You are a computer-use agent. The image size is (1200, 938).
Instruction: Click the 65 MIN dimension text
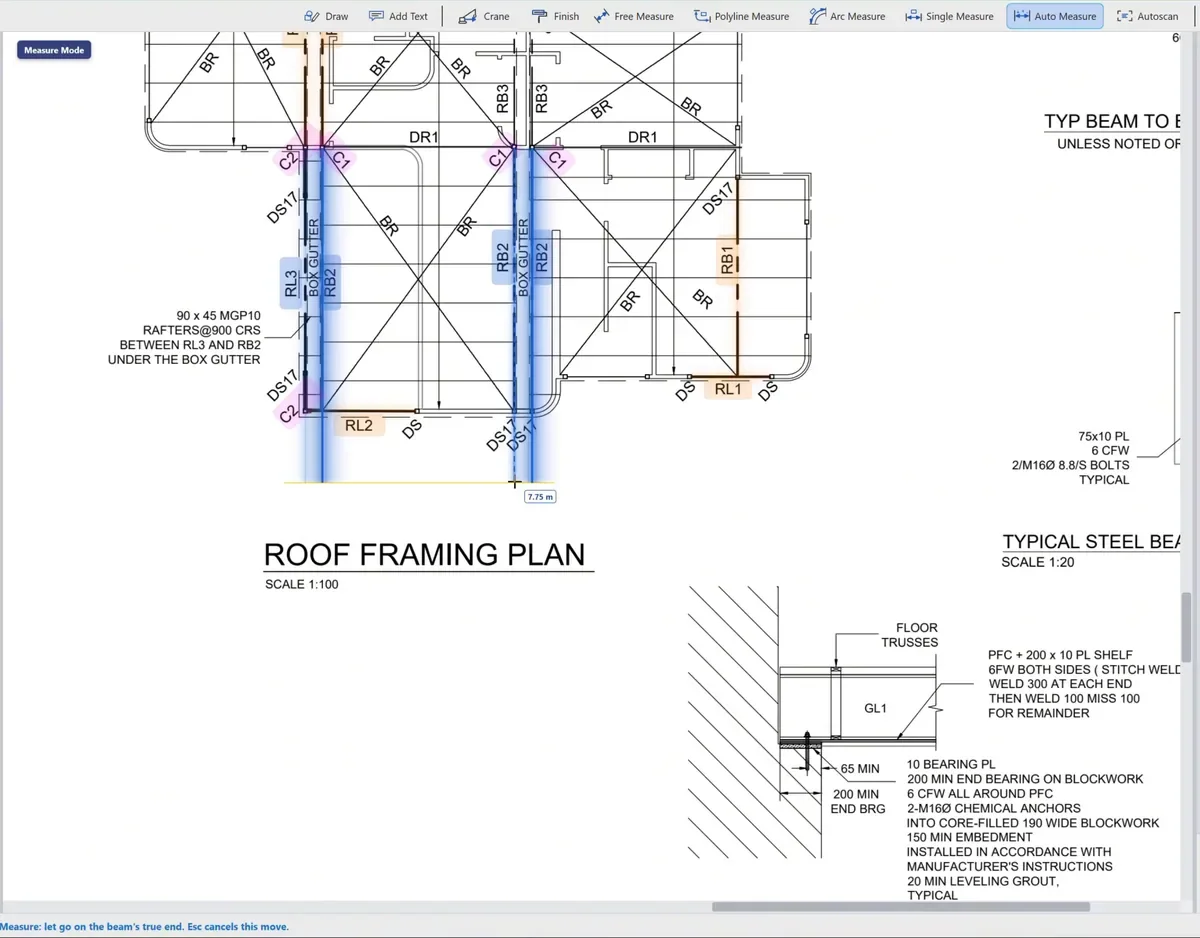click(x=860, y=769)
